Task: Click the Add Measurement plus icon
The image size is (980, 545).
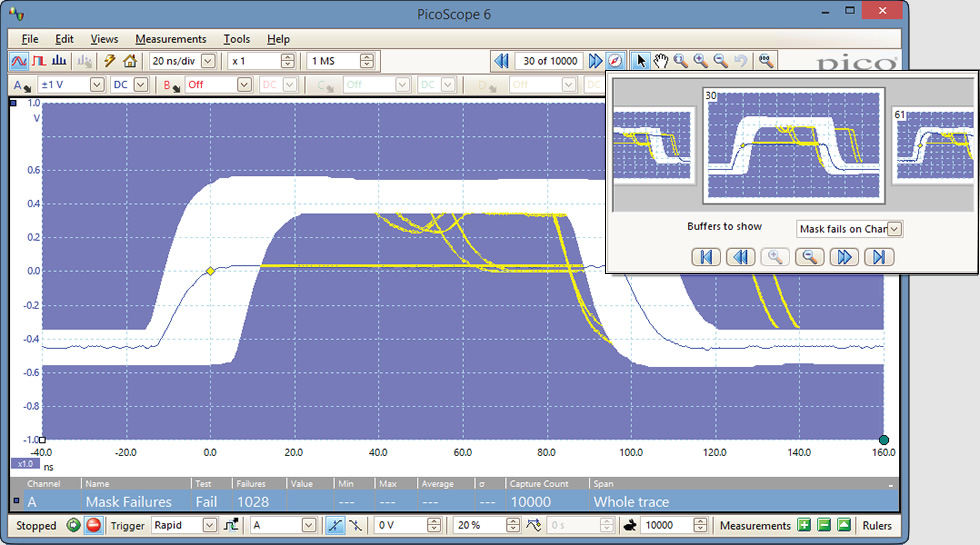Action: tap(804, 525)
